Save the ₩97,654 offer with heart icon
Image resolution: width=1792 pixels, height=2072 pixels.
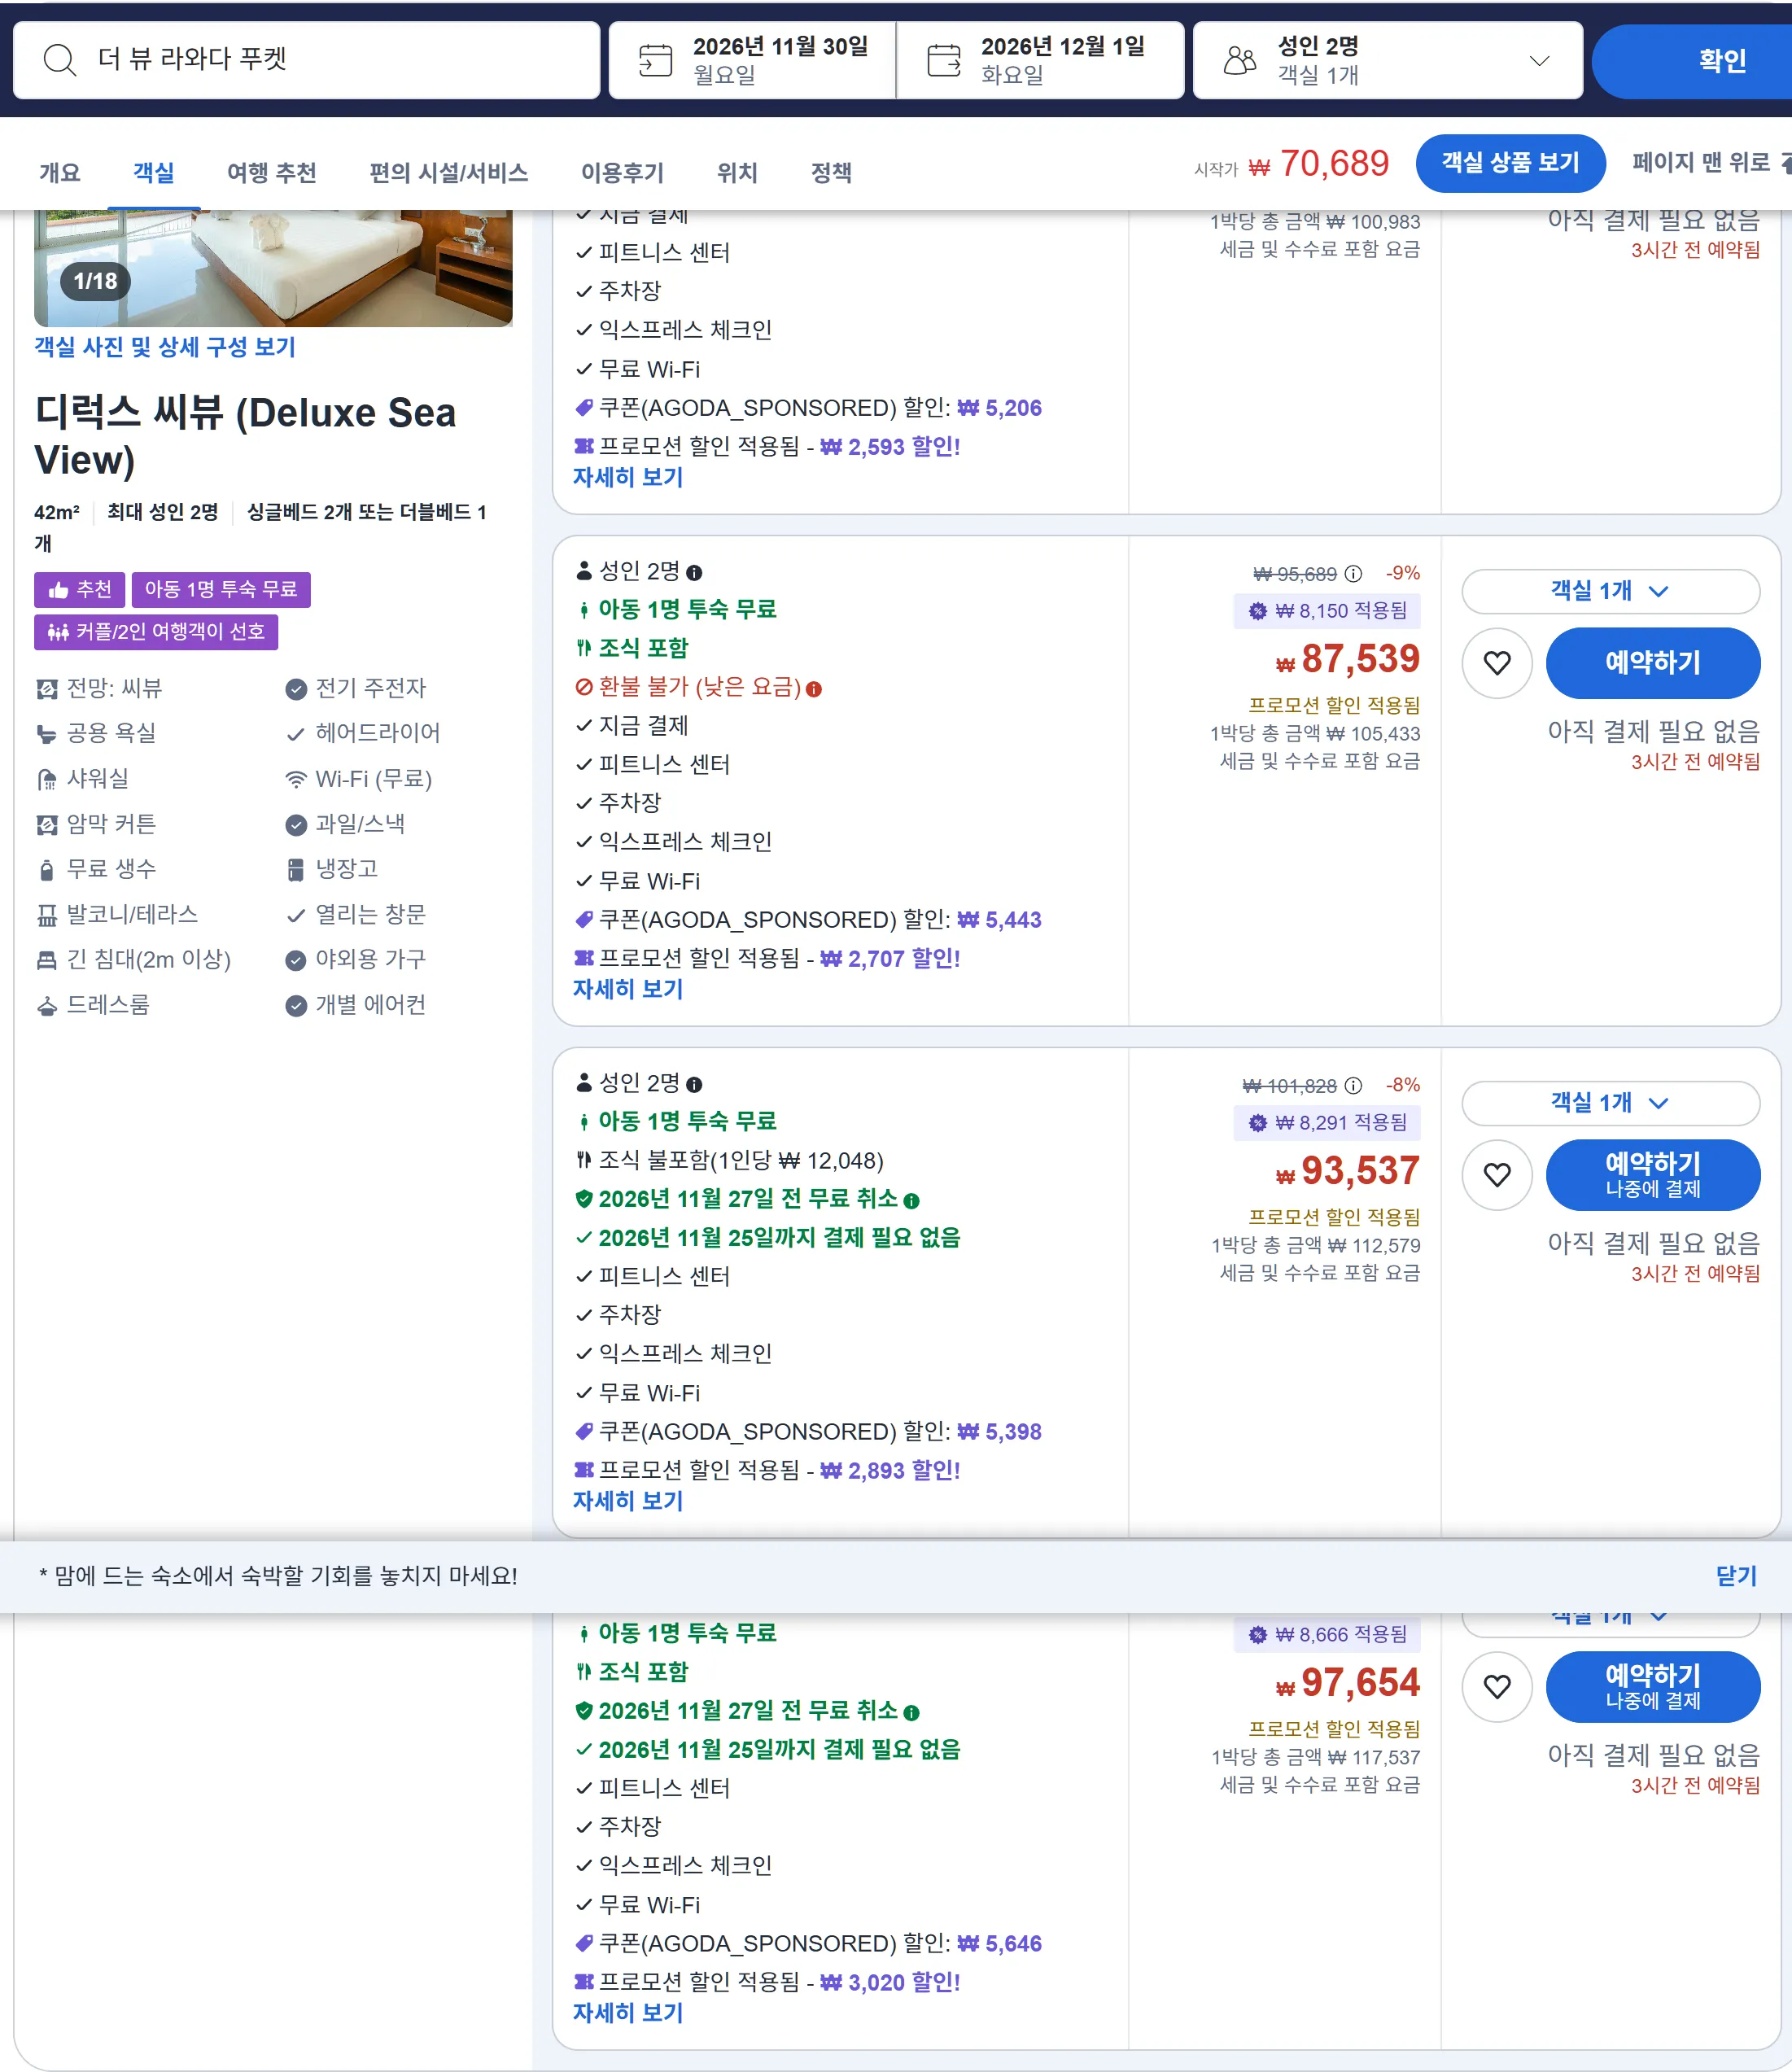[1497, 1687]
